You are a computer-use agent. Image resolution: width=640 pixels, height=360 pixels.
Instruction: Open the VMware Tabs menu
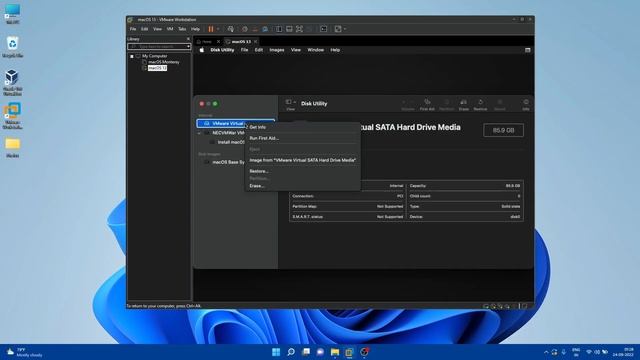(x=182, y=29)
